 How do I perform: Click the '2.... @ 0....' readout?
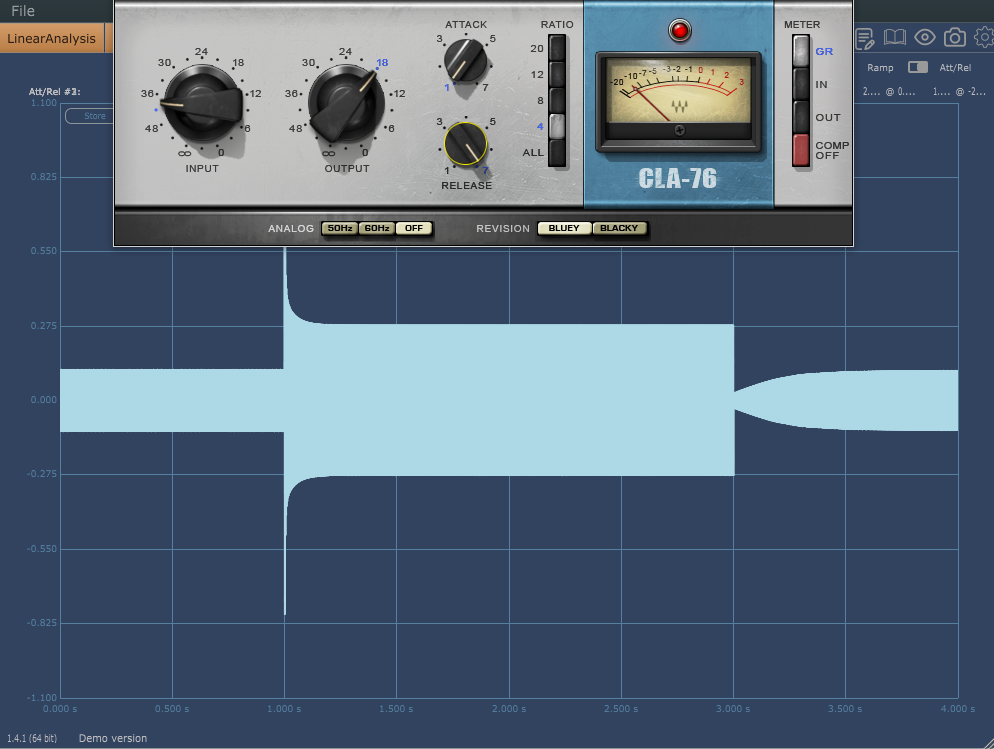tap(889, 92)
